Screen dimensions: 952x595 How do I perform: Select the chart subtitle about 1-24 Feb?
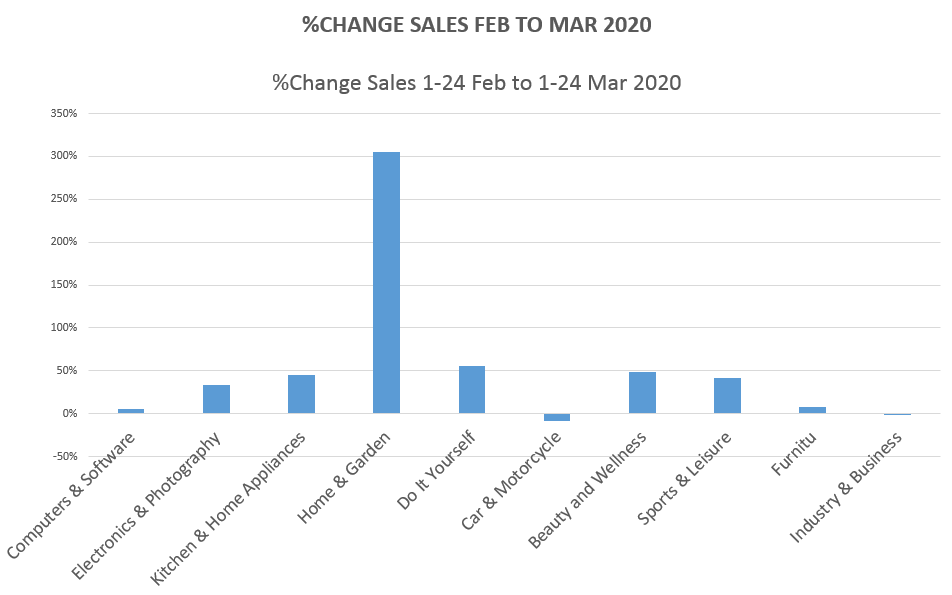click(x=476, y=83)
